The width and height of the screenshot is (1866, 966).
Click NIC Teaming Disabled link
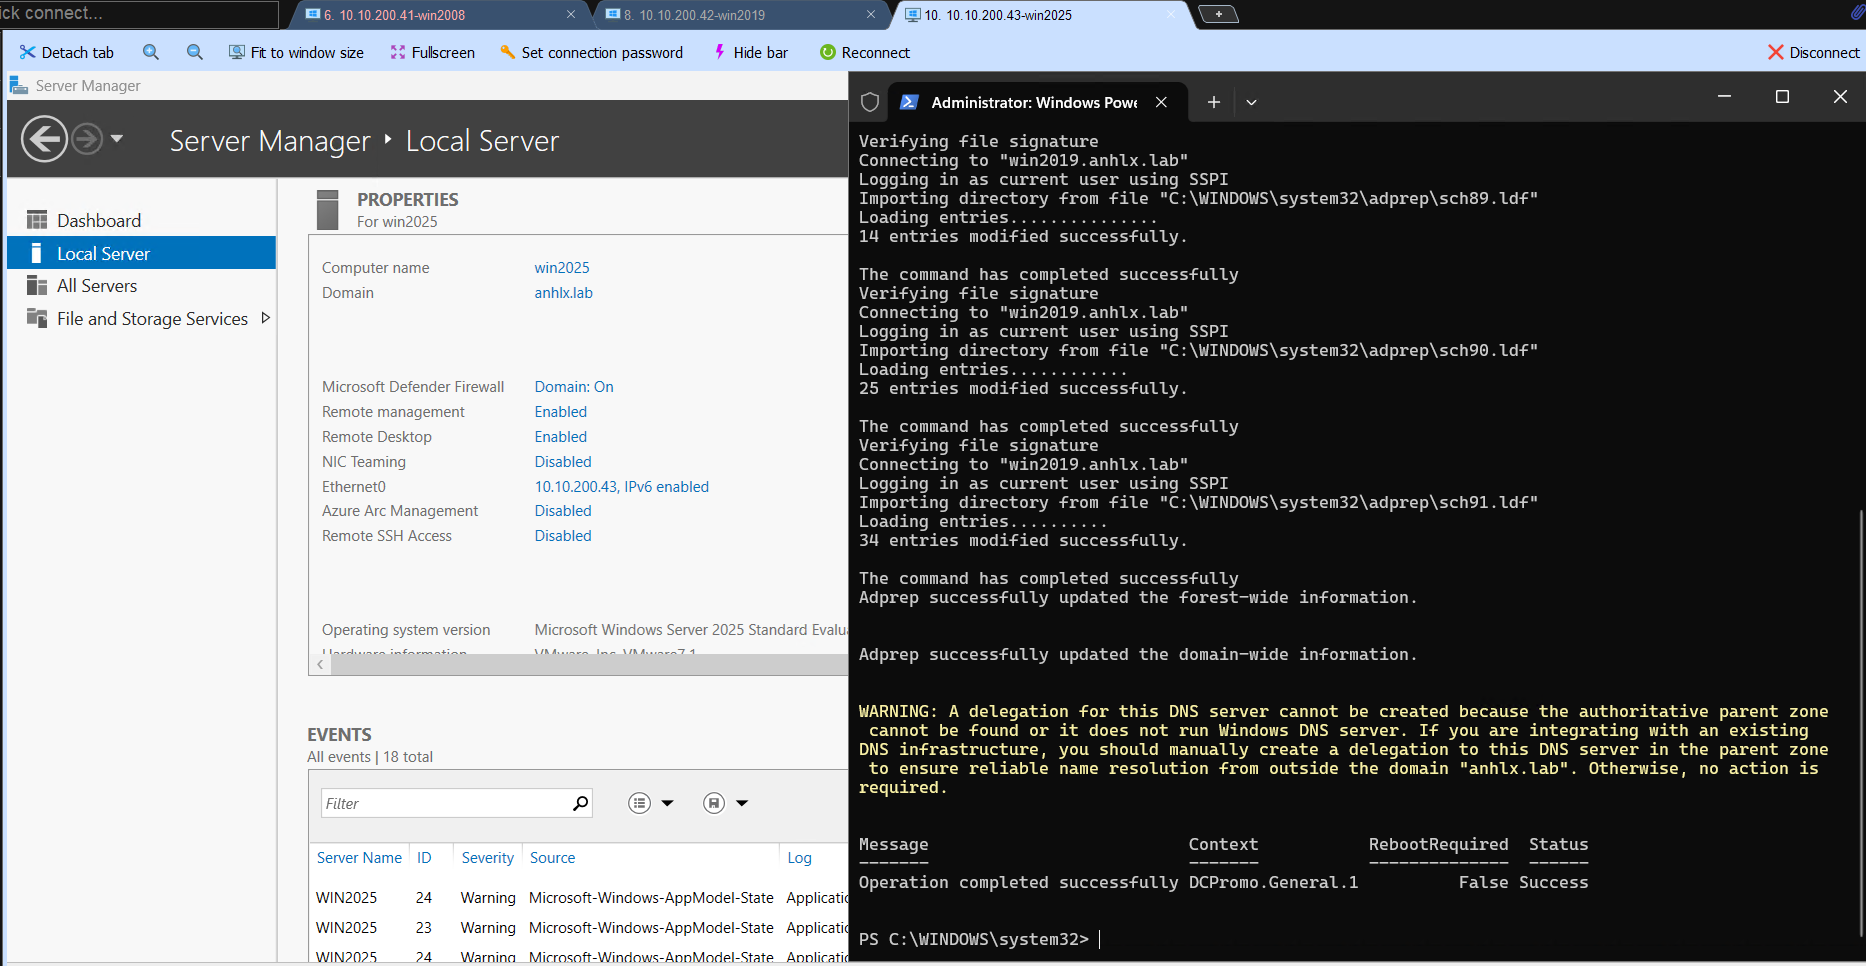(563, 462)
